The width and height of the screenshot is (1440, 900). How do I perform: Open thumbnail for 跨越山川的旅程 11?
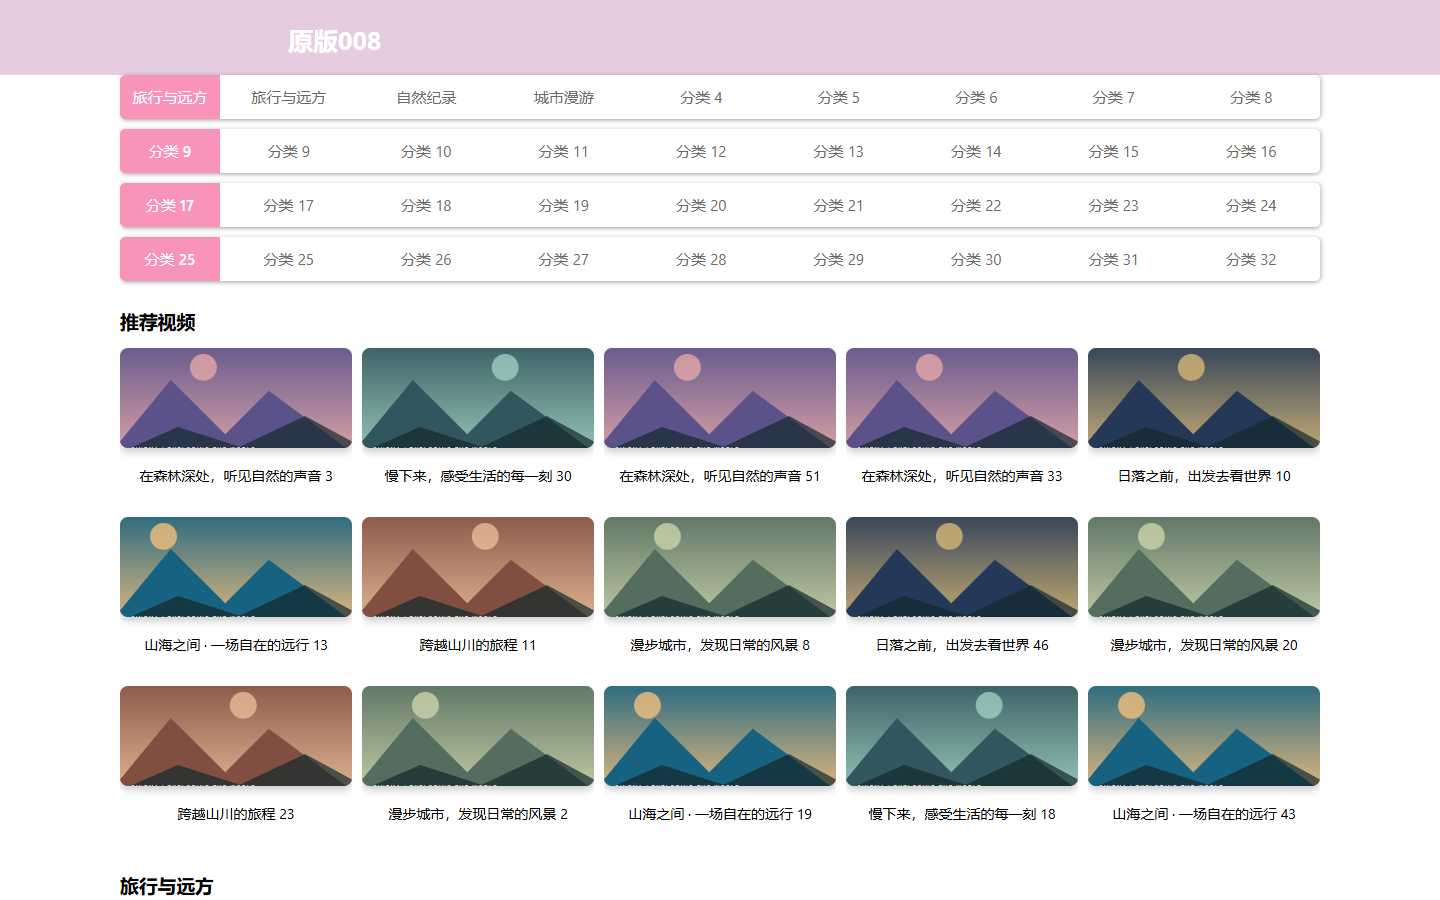click(x=478, y=567)
